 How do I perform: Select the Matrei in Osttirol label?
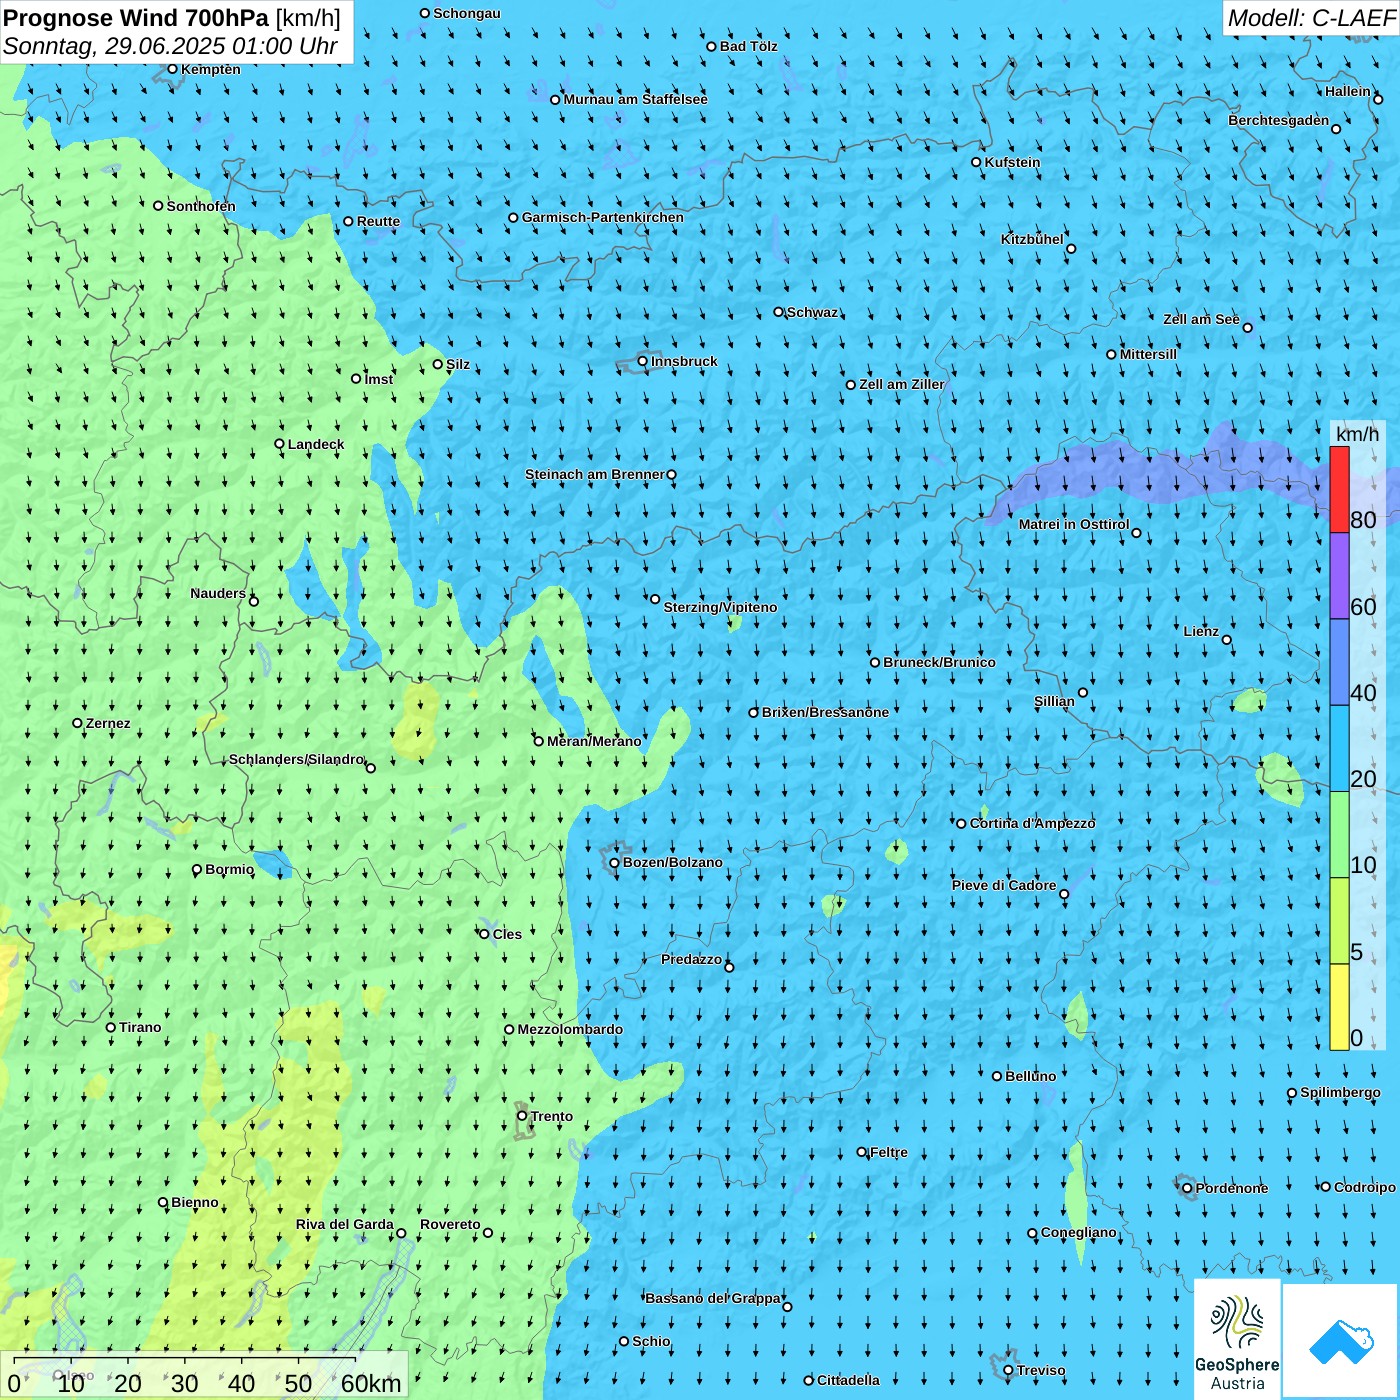tap(1074, 524)
